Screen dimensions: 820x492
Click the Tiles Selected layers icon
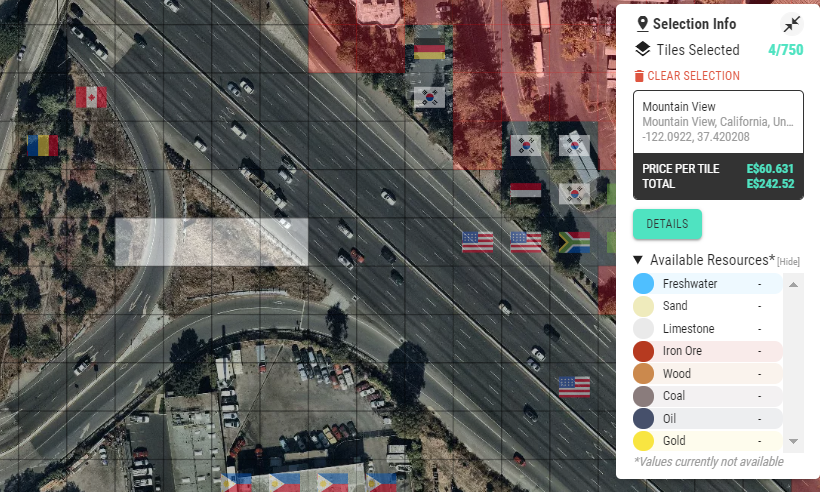tap(642, 50)
